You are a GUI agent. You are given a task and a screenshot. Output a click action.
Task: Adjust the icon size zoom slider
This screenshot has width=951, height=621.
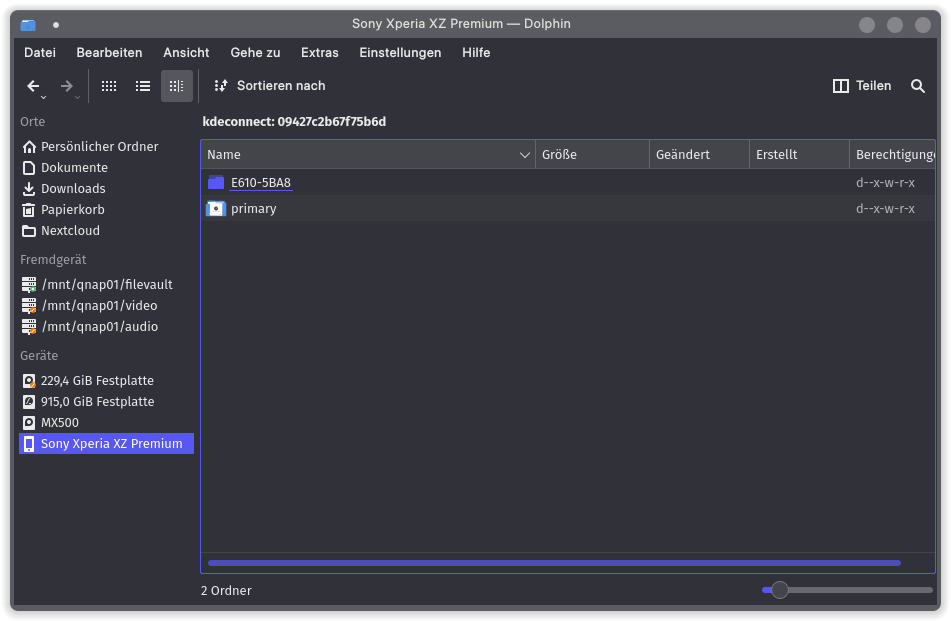click(779, 590)
